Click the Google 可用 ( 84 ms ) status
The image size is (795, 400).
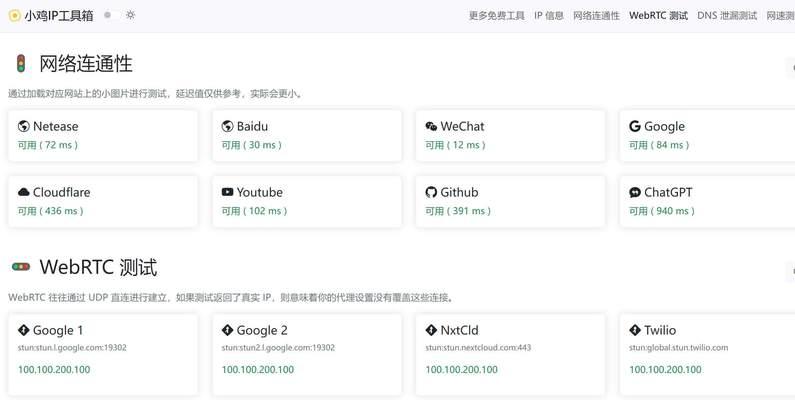659,145
